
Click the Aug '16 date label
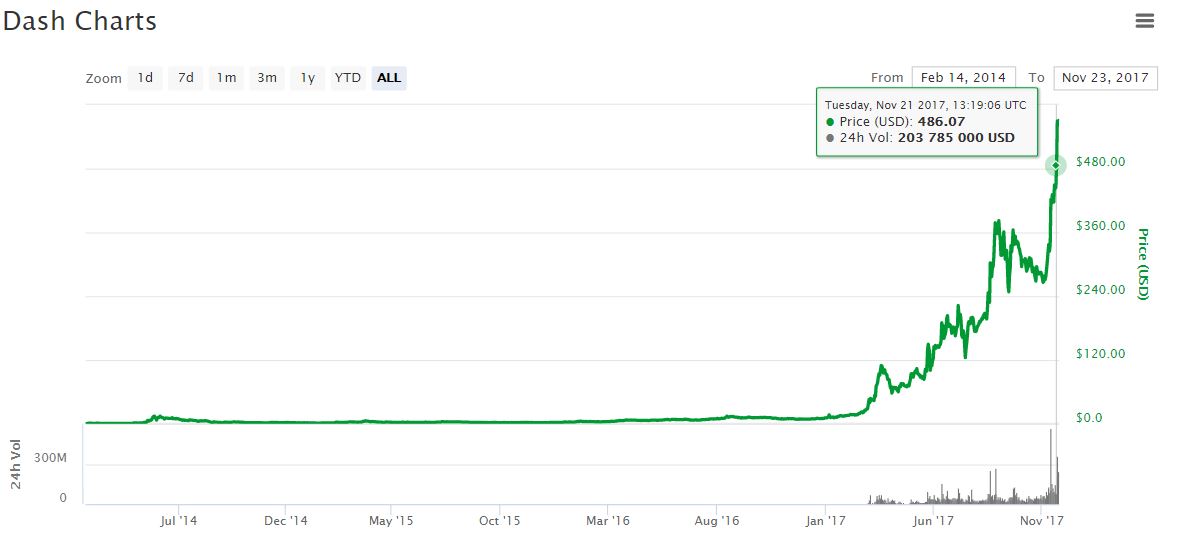coord(717,520)
